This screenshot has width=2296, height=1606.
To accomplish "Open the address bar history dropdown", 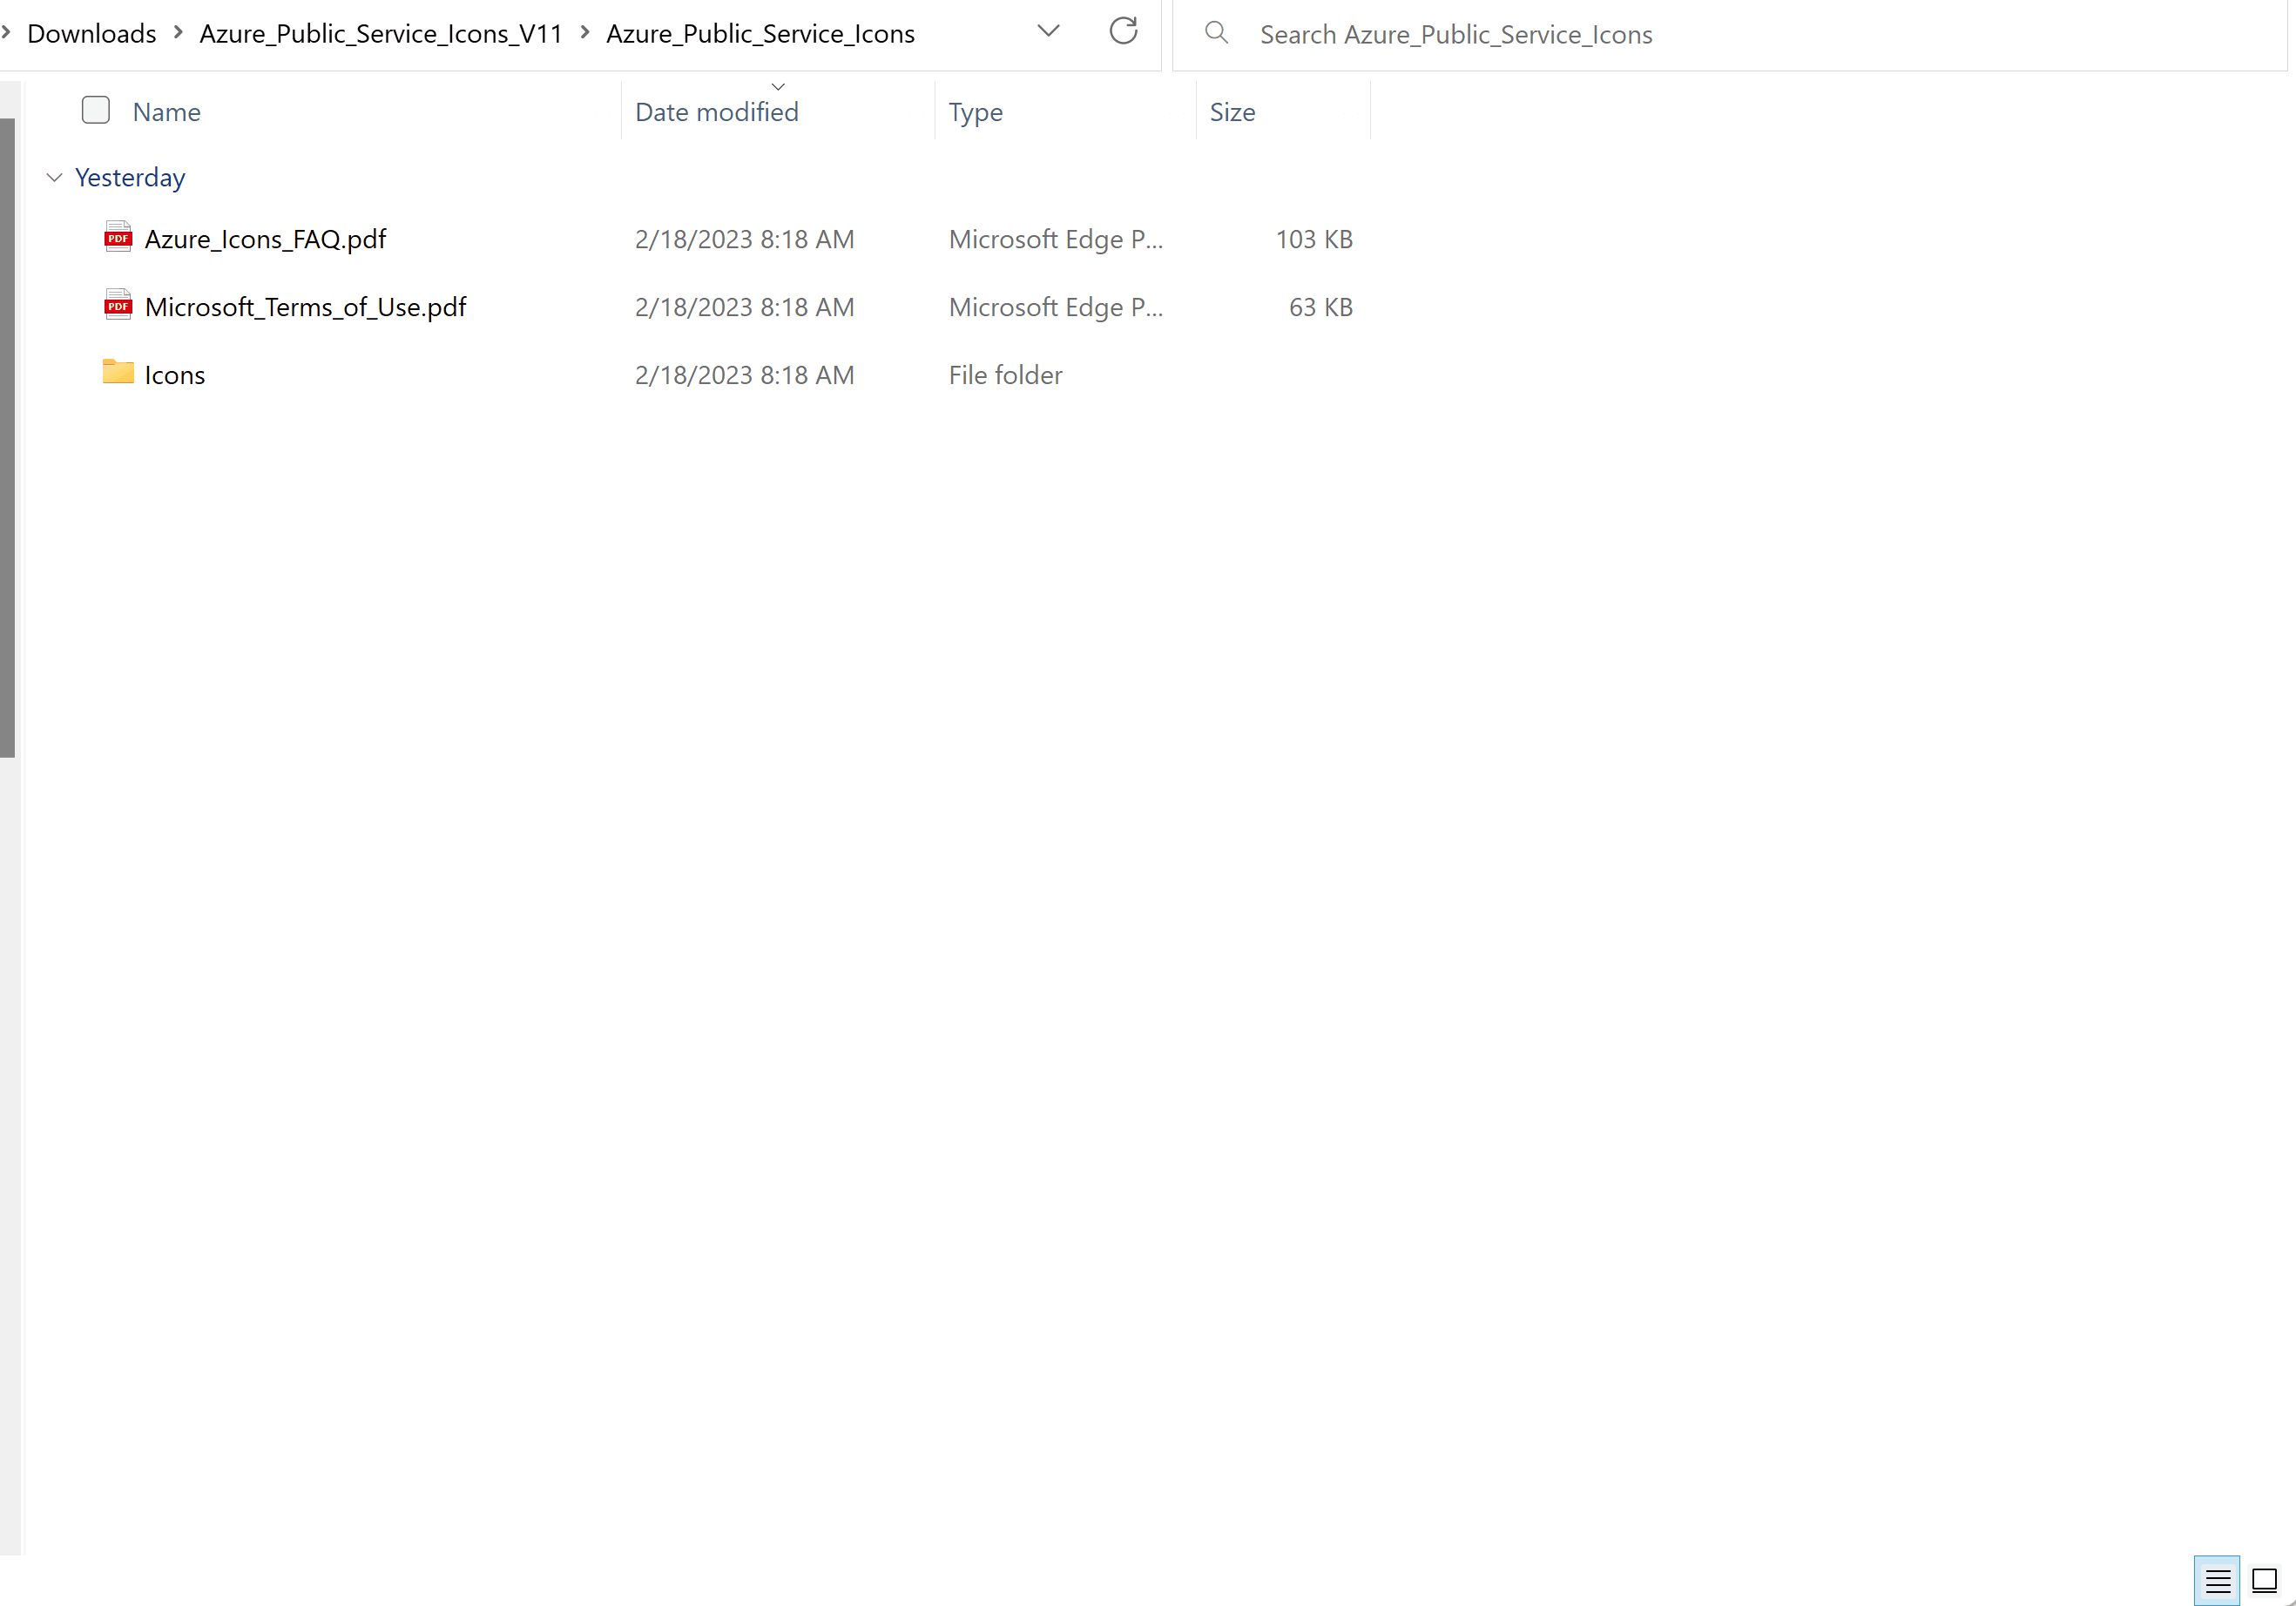I will pyautogui.click(x=1048, y=32).
